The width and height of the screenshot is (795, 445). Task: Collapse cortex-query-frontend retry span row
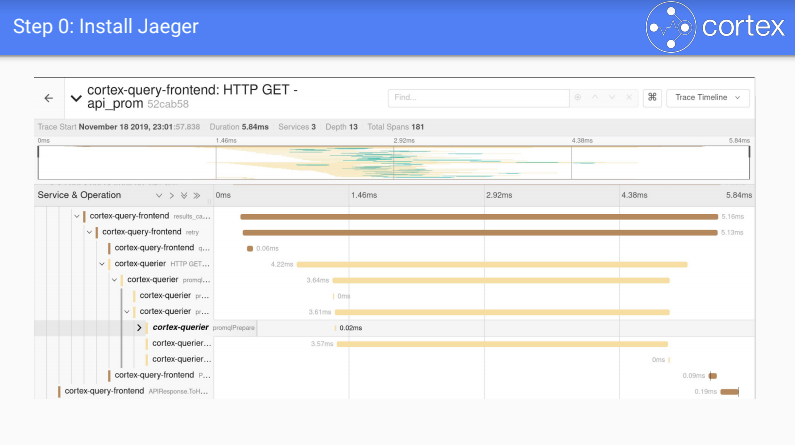[x=89, y=232]
